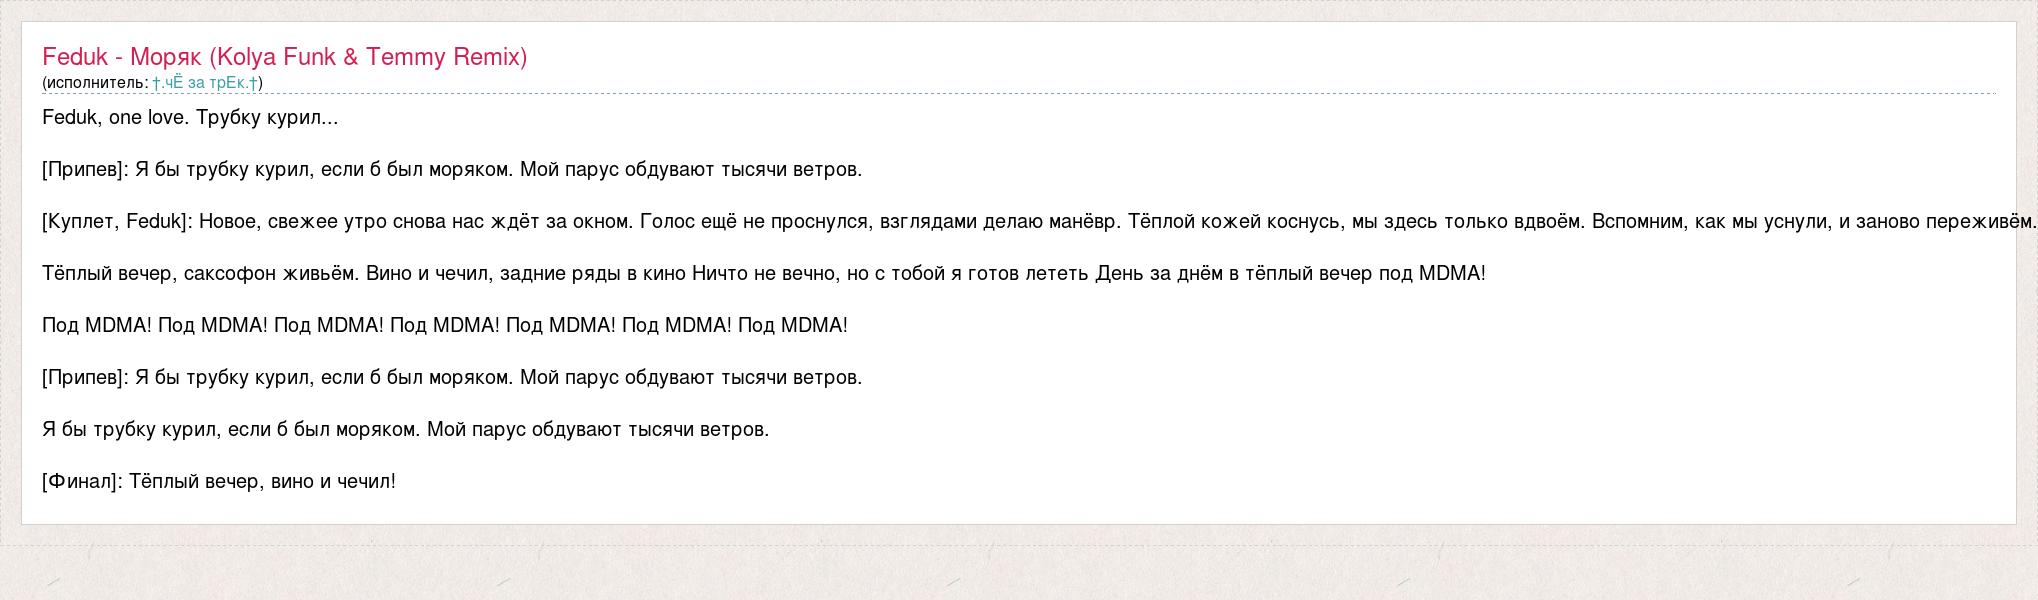The width and height of the screenshot is (2038, 600).
Task: Click the "(исполнитель:" label text
Action: (x=95, y=83)
